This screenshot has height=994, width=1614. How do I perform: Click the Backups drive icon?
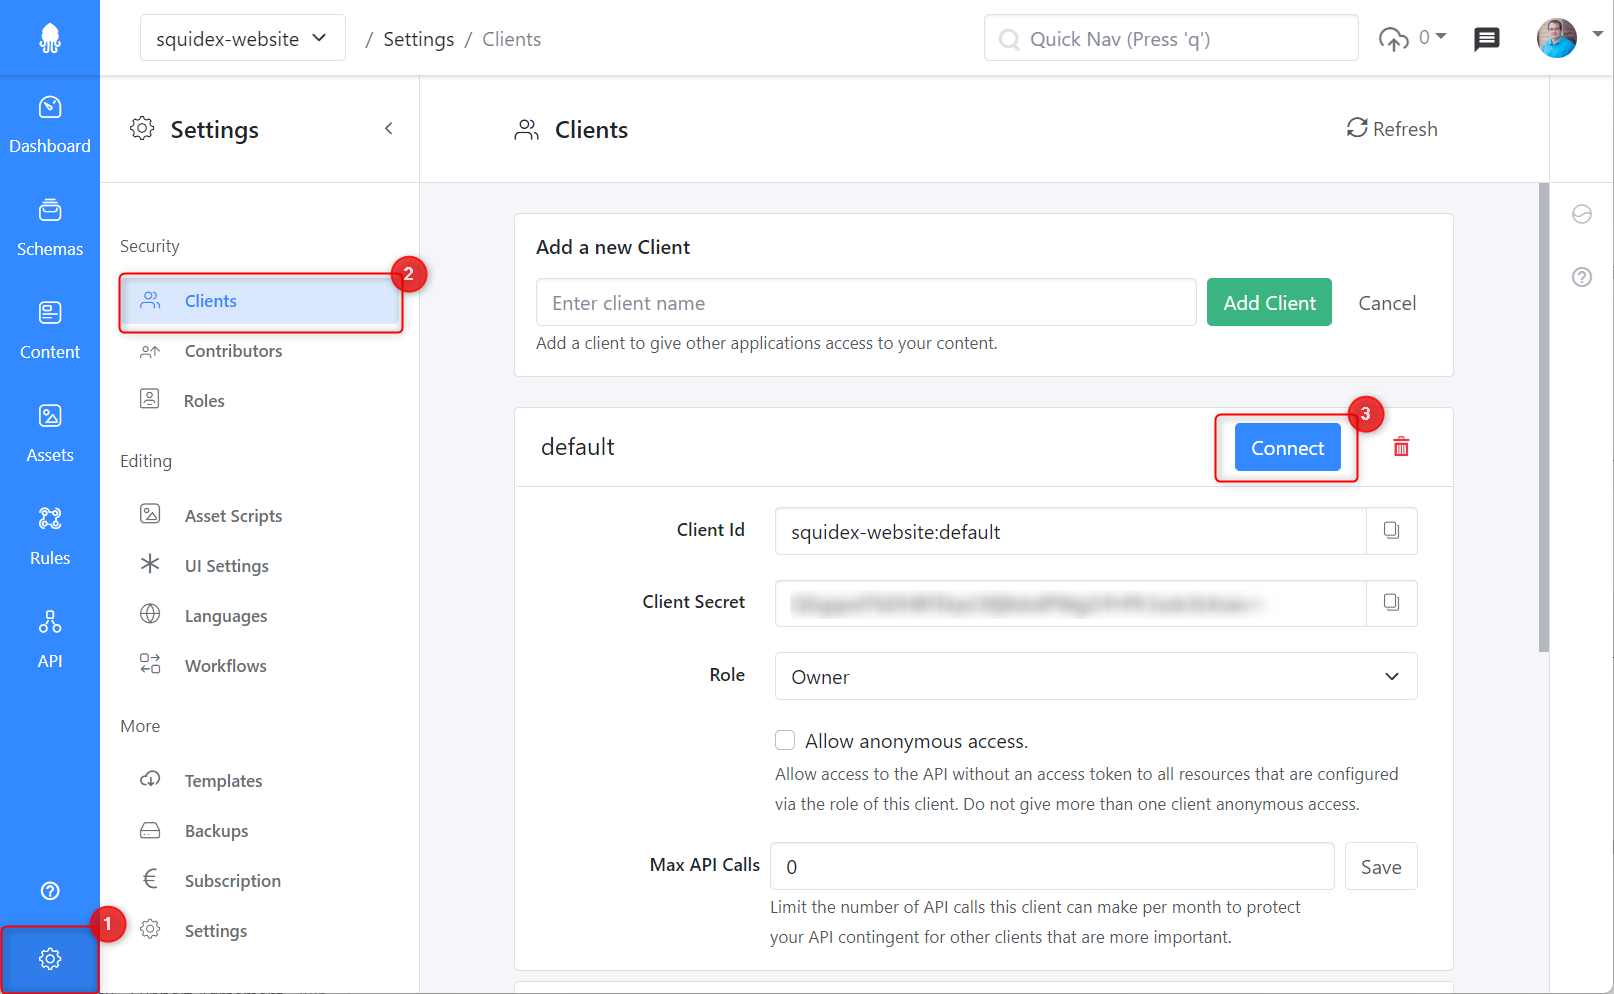click(150, 830)
